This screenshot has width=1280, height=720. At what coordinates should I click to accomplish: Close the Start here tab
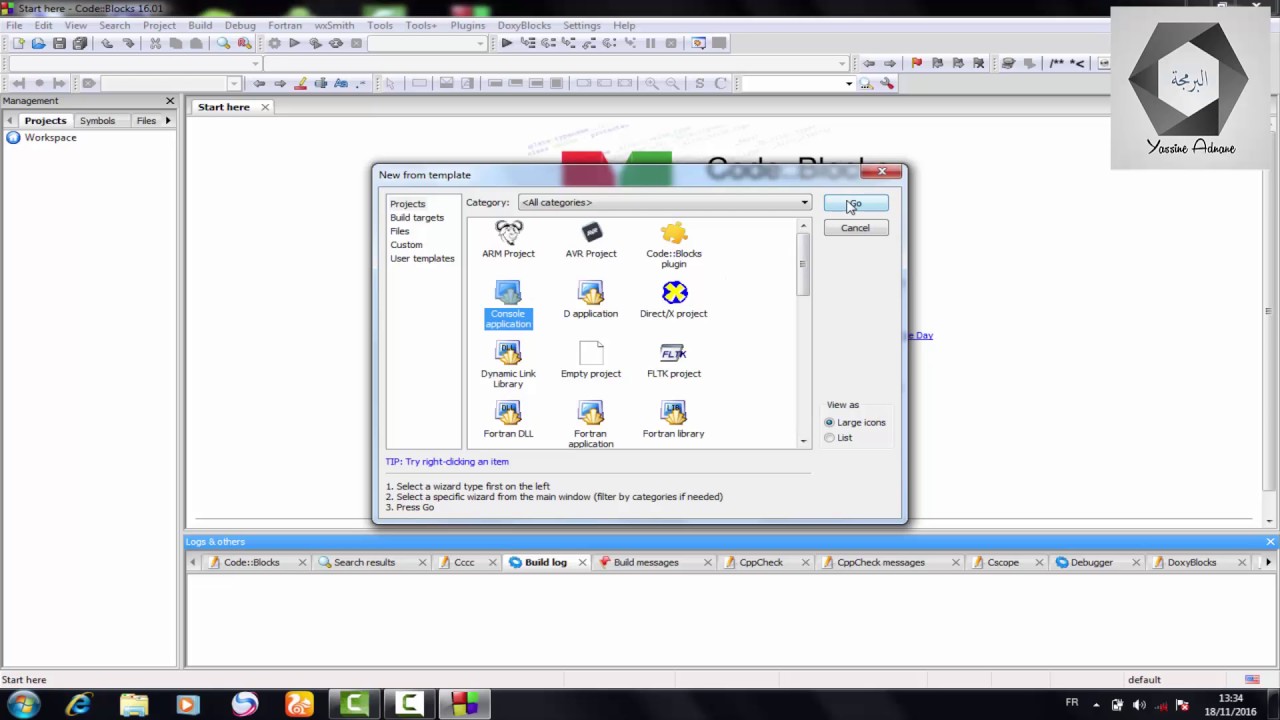265,107
